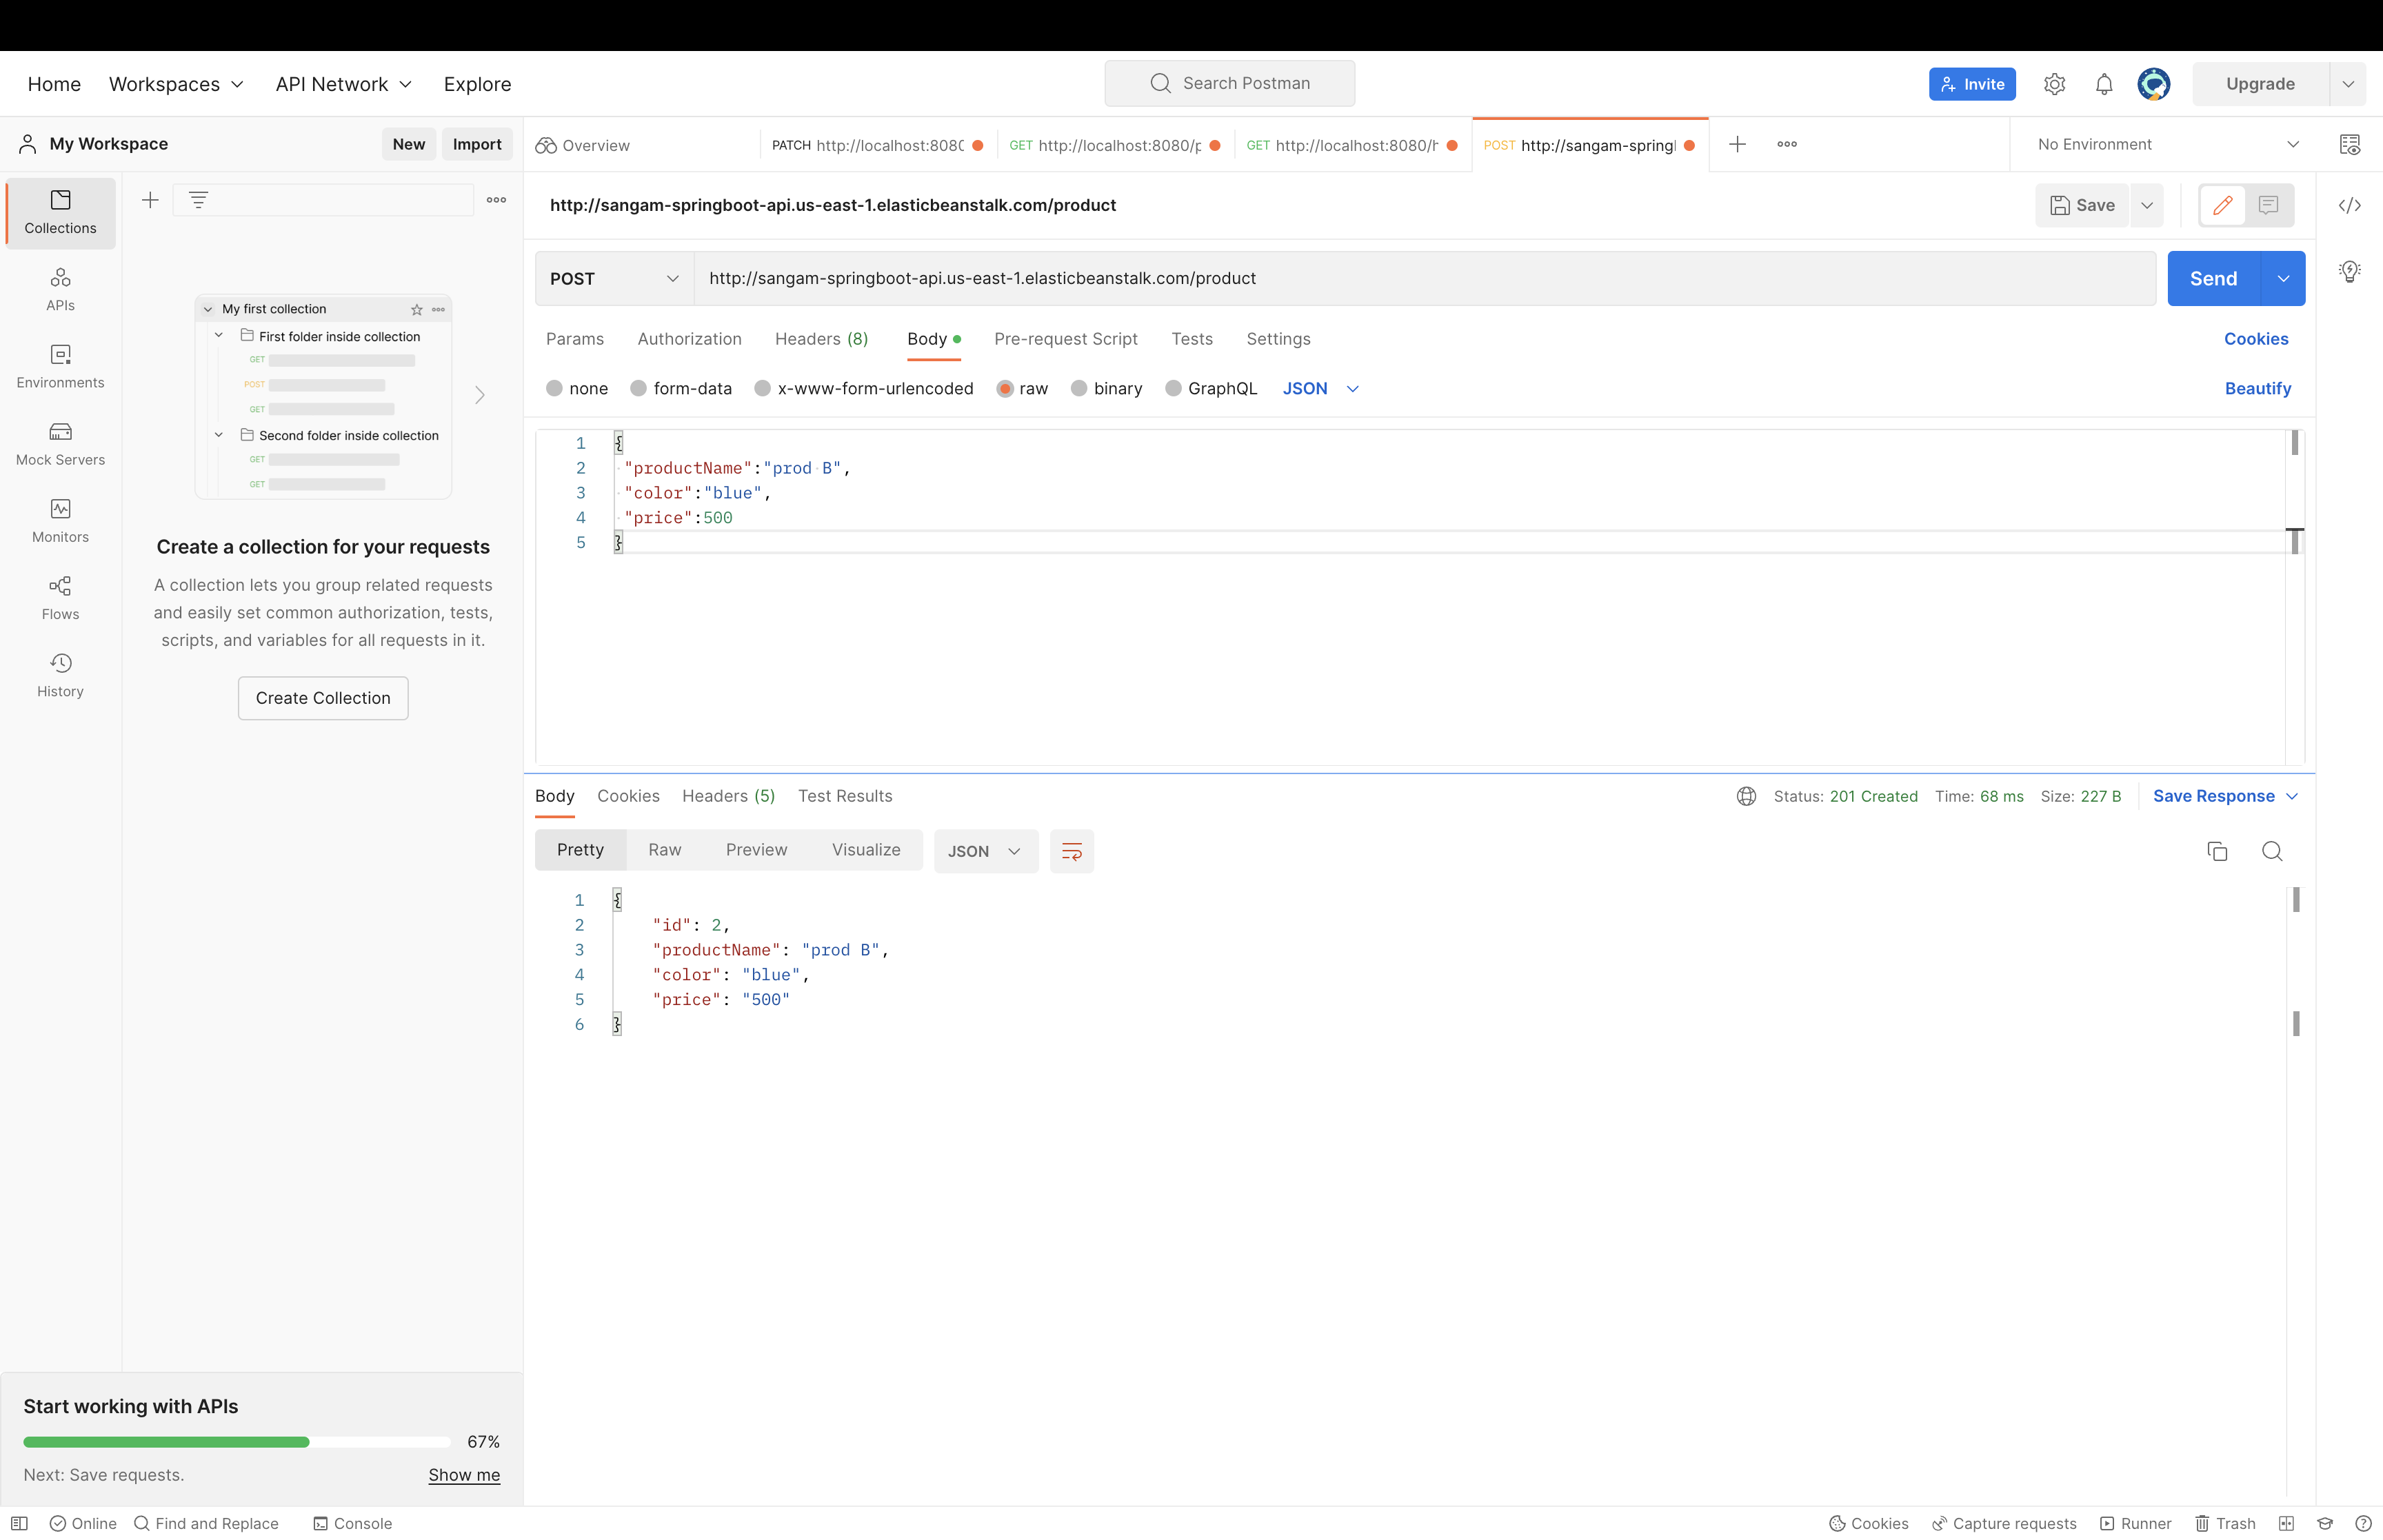Select the binary body type
This screenshot has height=1540, width=2383.
[1107, 388]
